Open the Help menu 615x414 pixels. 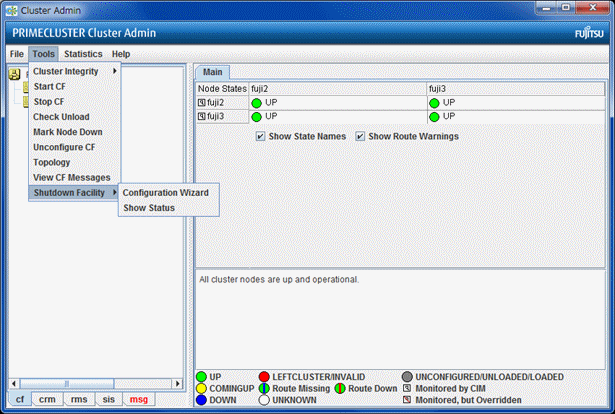tap(121, 54)
